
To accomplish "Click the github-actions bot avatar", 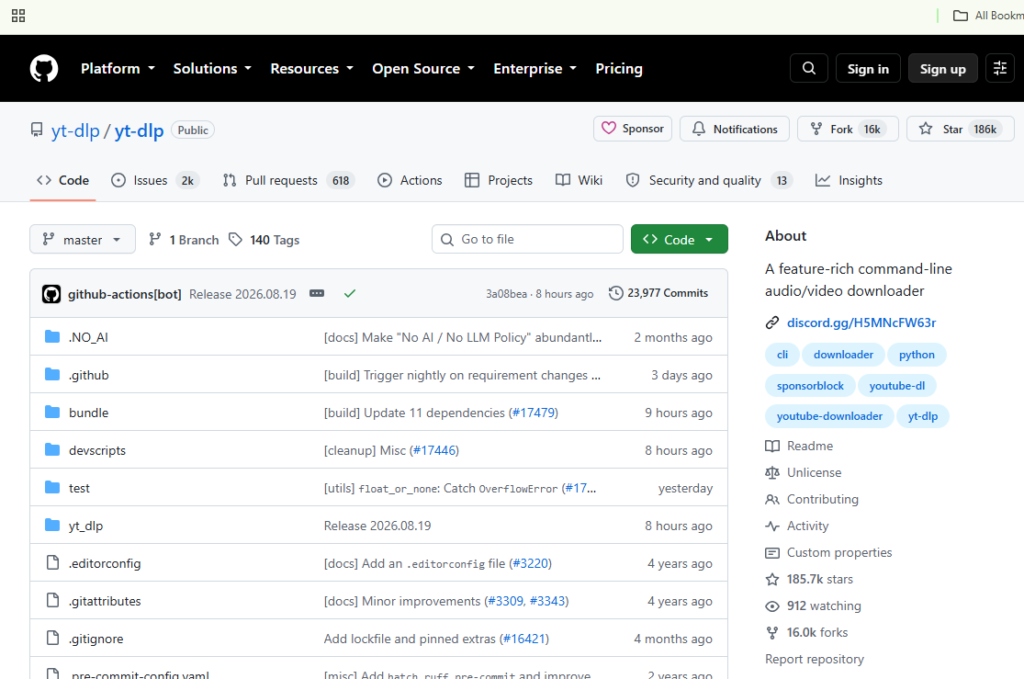I will tap(52, 294).
